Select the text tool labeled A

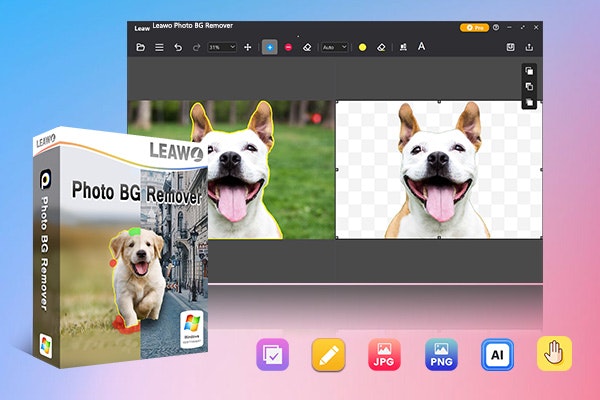[421, 46]
